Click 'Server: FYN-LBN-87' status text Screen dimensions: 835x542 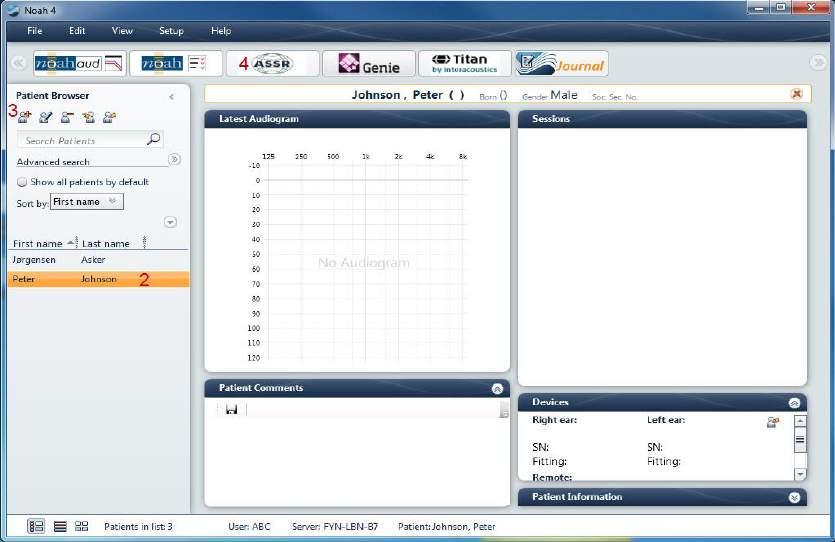pyautogui.click(x=334, y=527)
